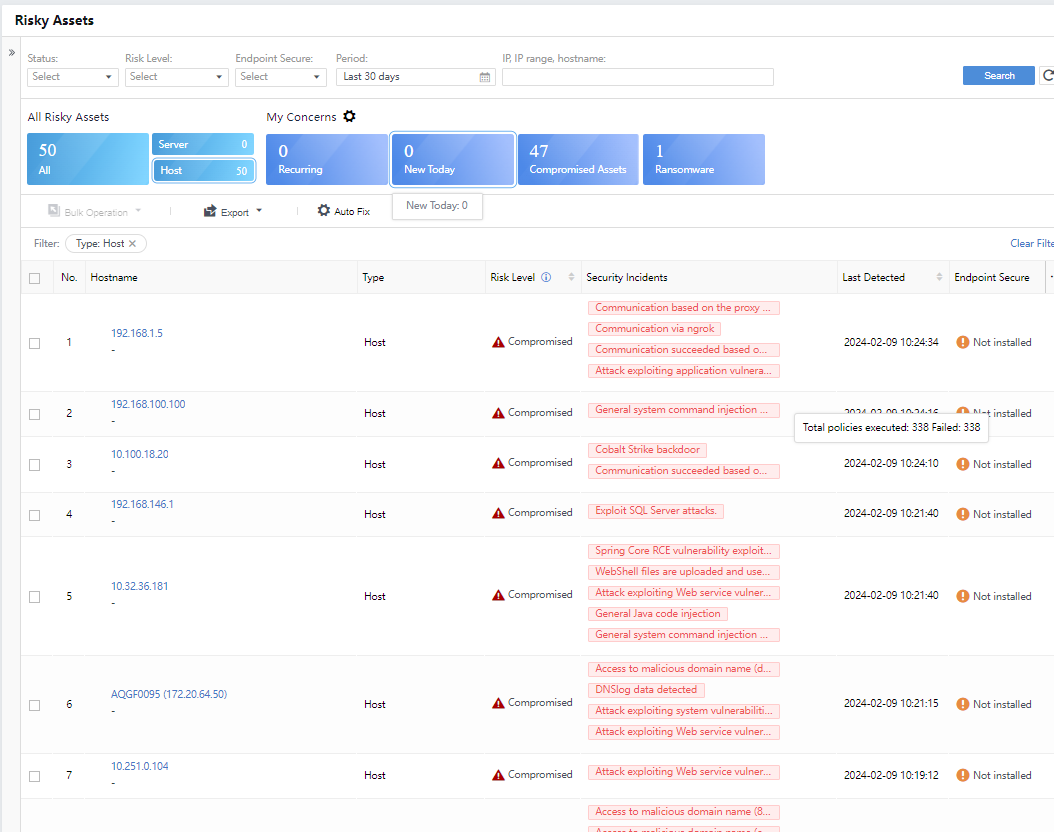
Task: Open My Concerns settings gear
Action: pyautogui.click(x=349, y=117)
